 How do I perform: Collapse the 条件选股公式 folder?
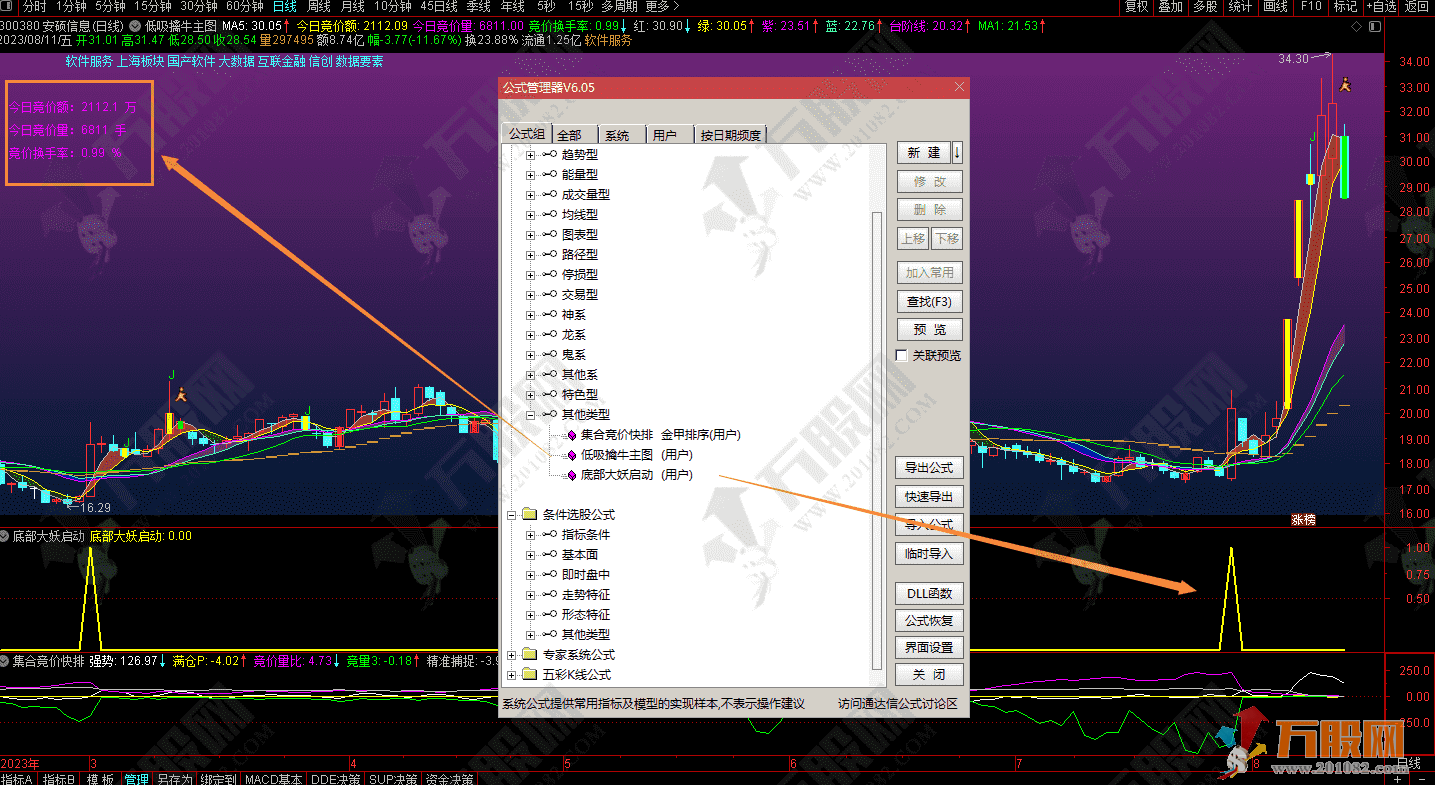click(x=511, y=515)
